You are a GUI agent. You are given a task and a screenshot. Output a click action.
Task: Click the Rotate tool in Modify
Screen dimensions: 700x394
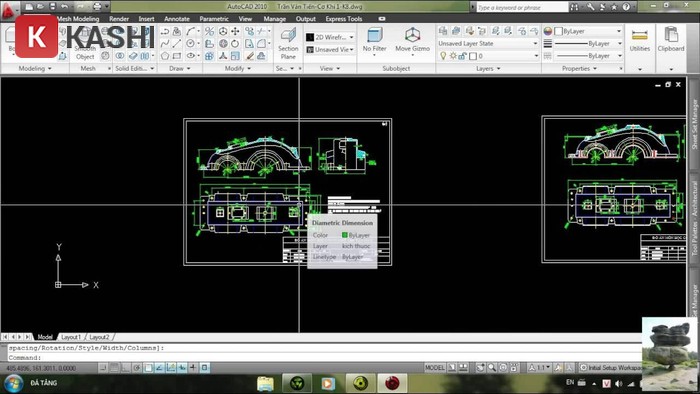click(235, 43)
